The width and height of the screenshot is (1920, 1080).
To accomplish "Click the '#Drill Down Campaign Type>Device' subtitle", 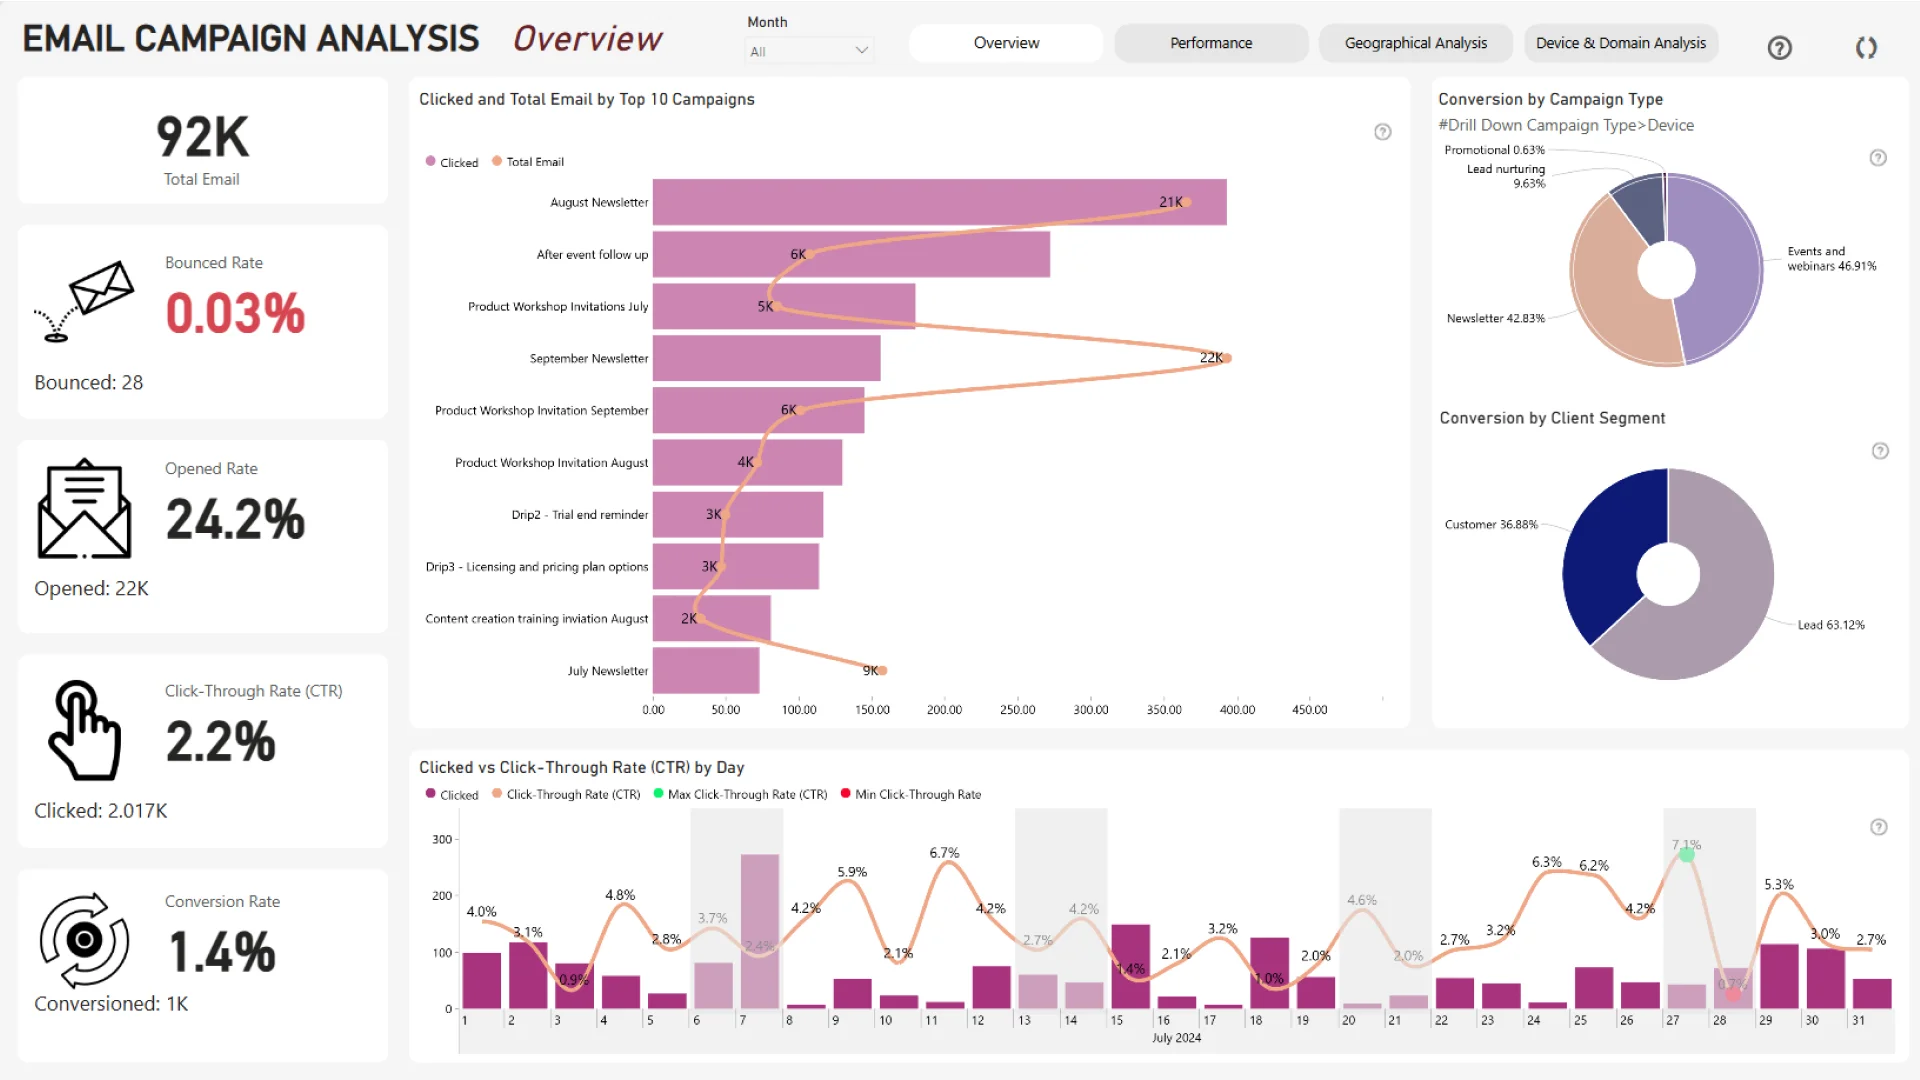I will click(x=1566, y=125).
